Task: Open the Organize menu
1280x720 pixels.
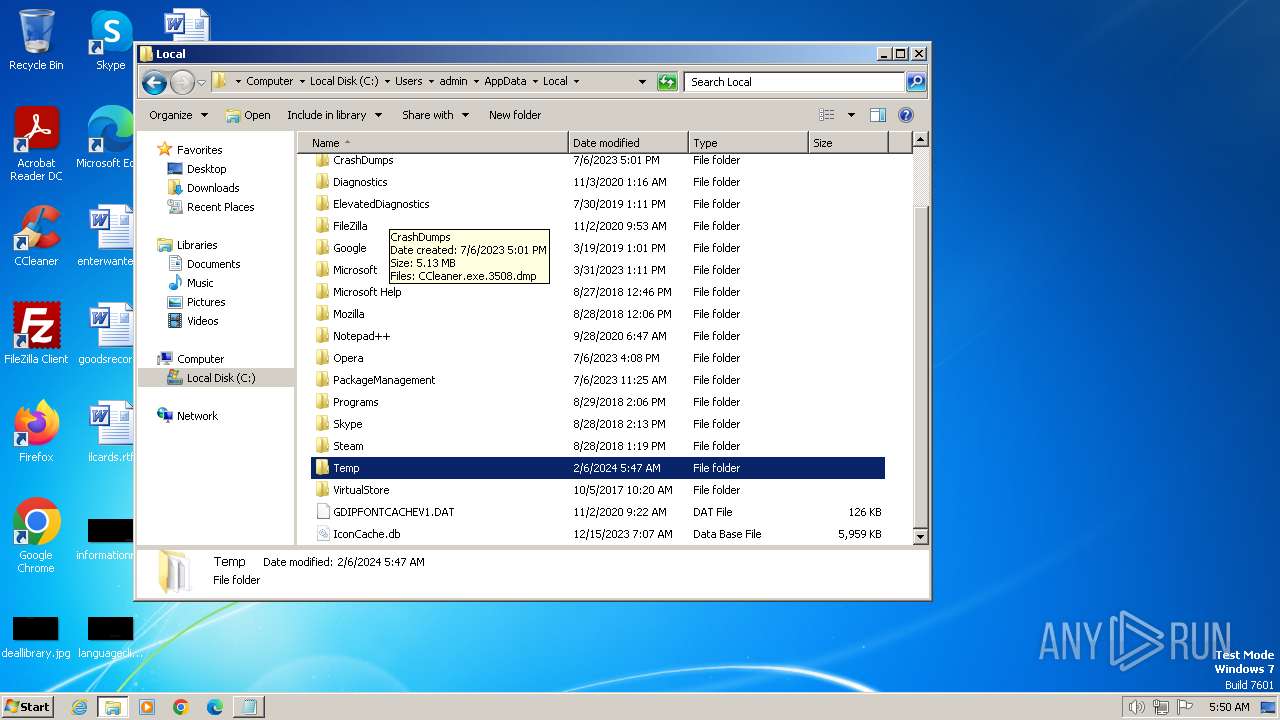Action: coord(178,115)
